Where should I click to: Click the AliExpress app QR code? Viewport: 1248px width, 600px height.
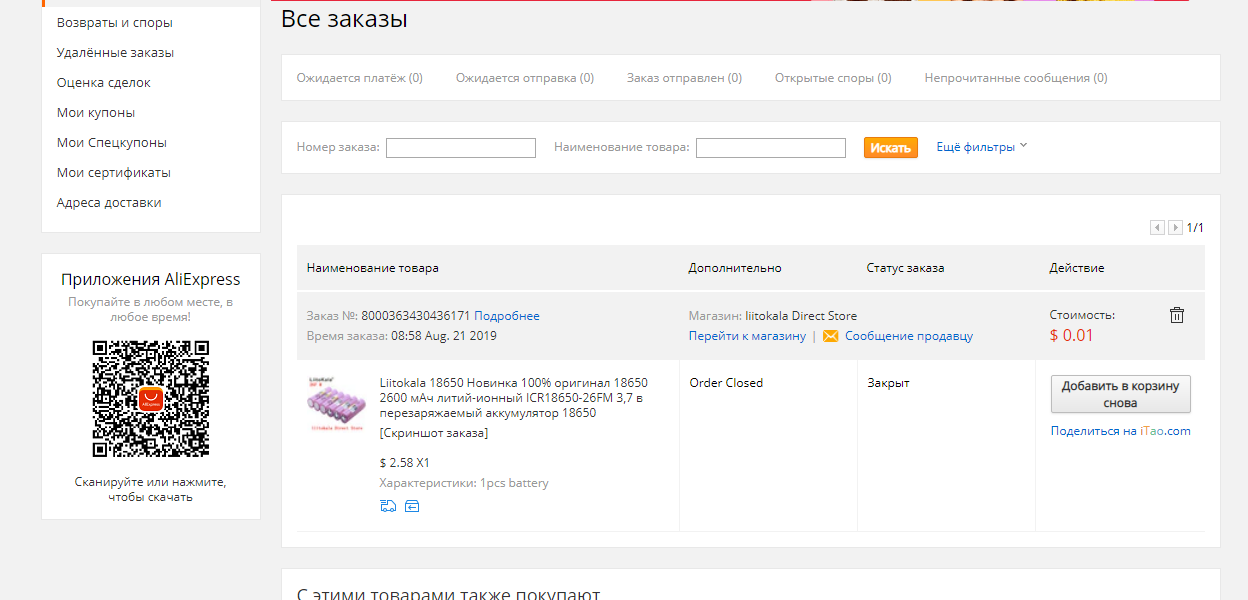(x=151, y=399)
